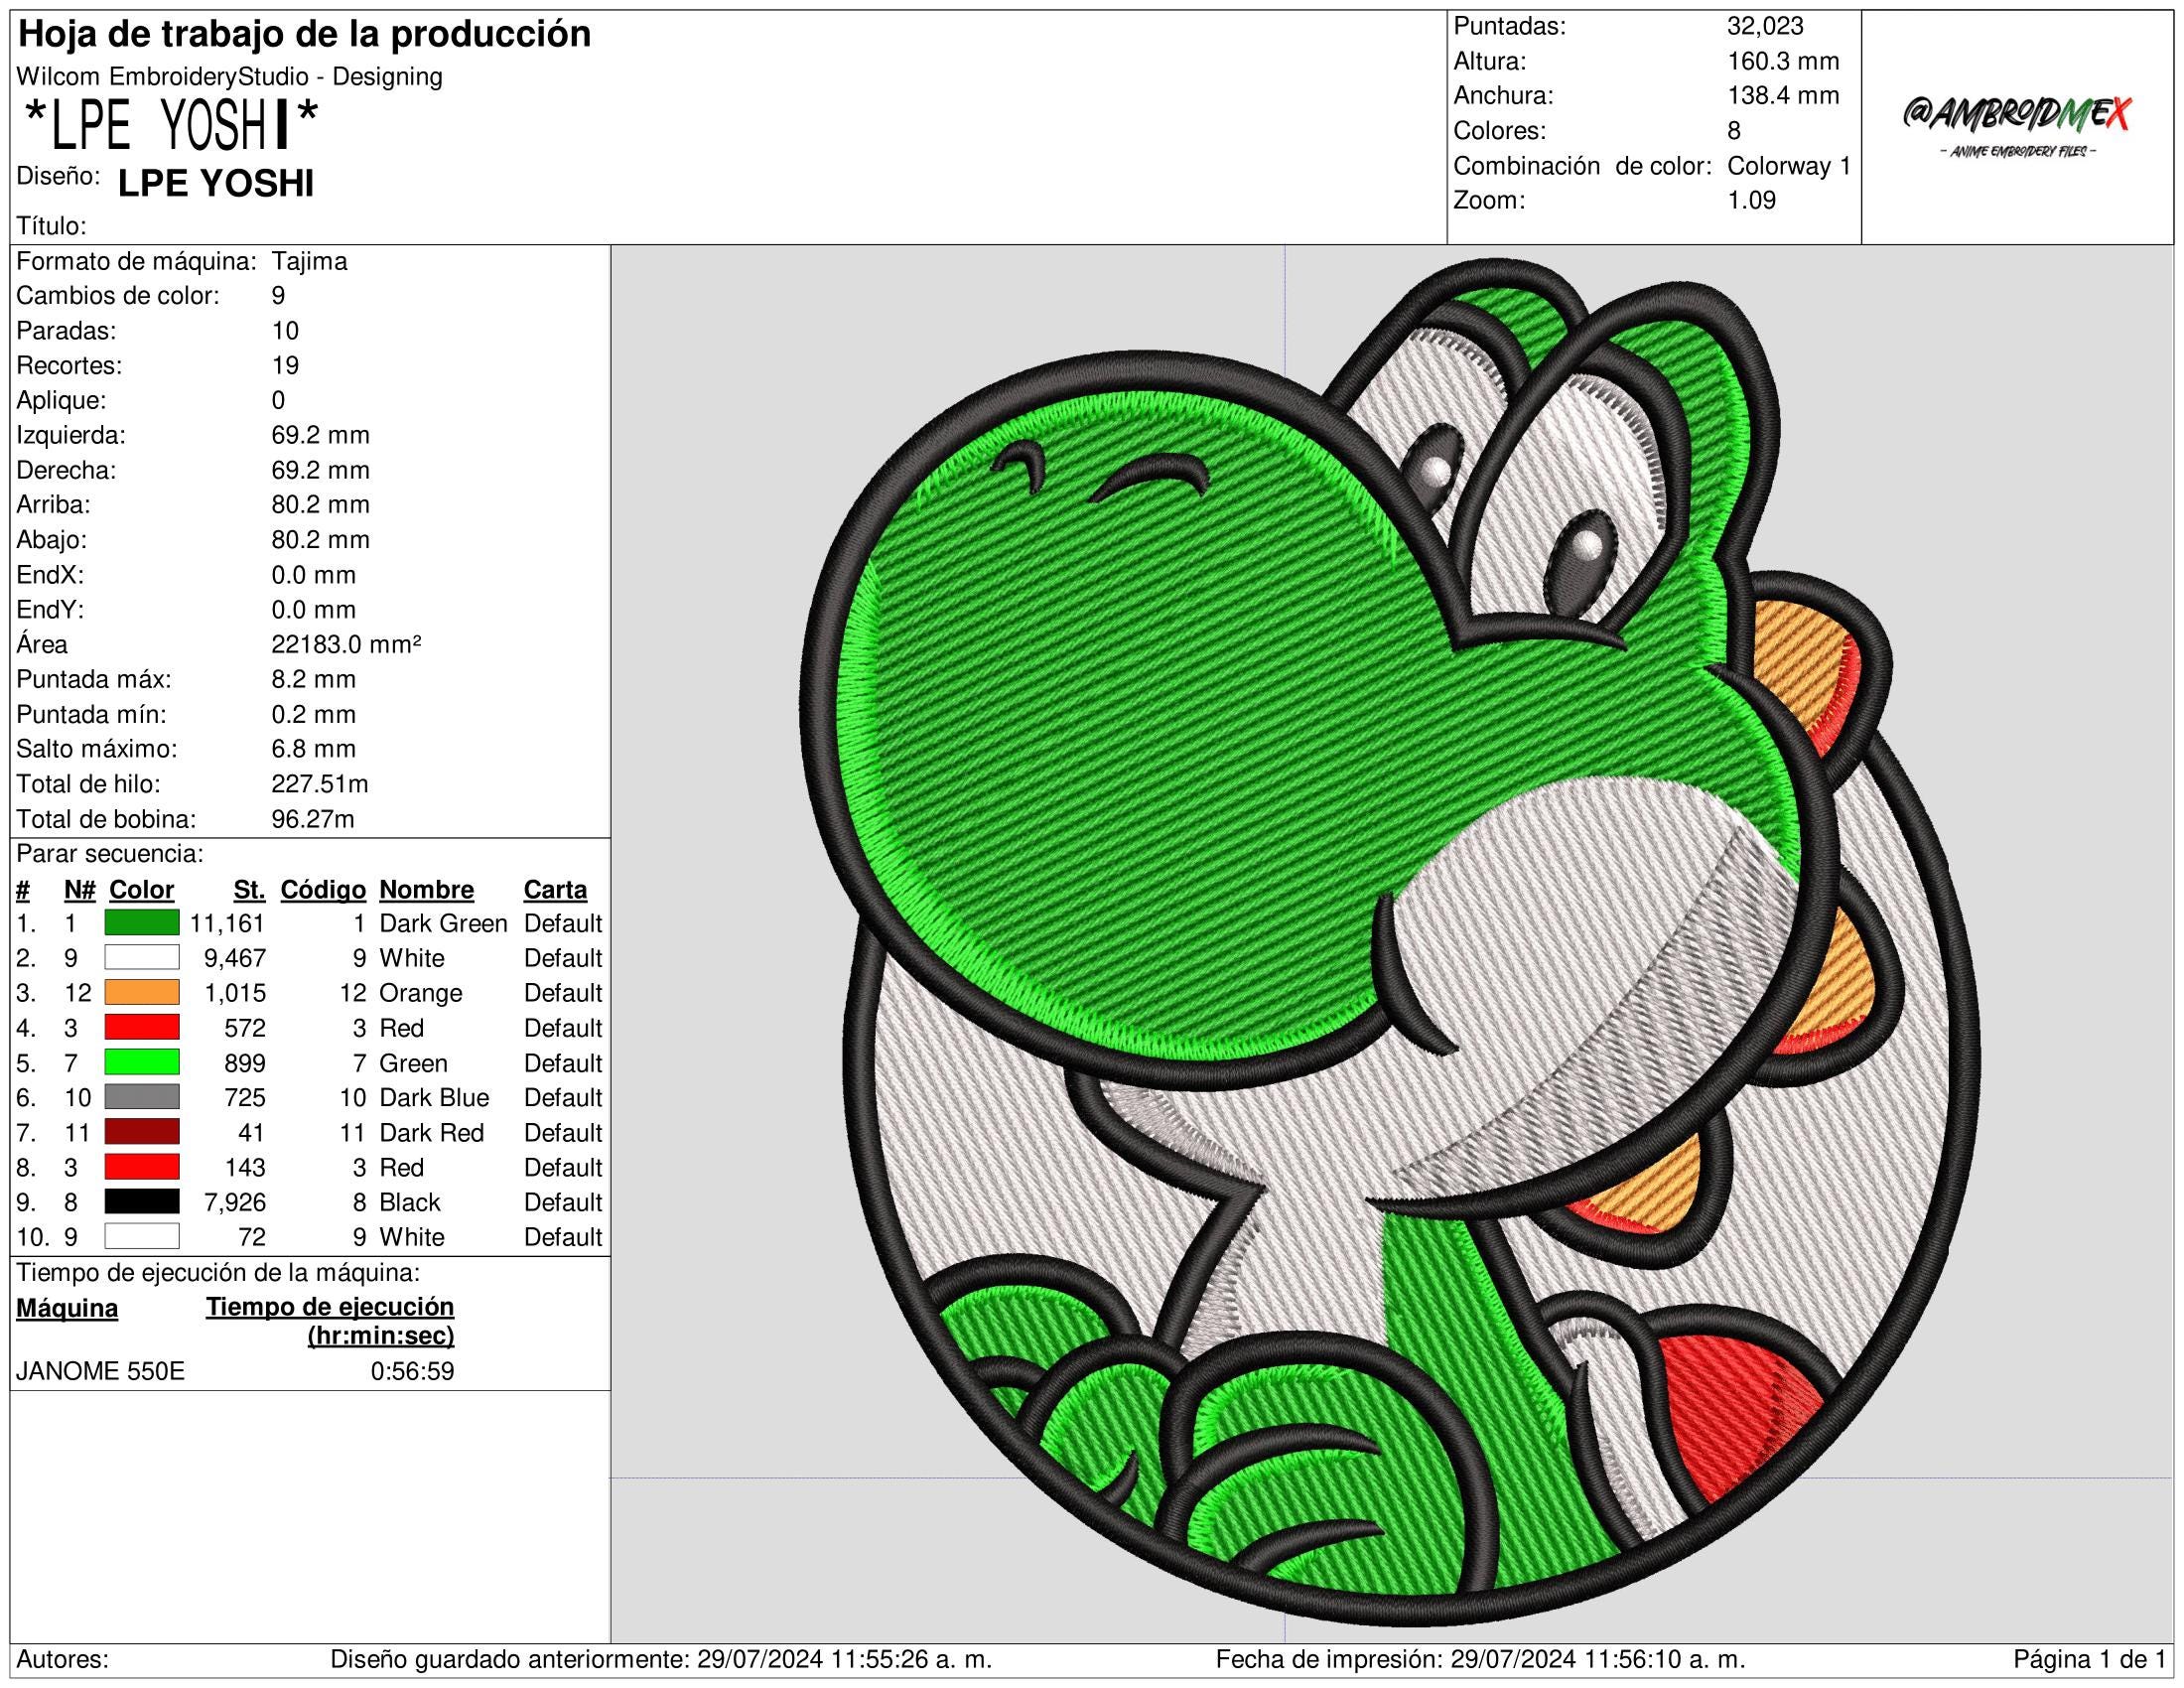
Task: Open the Carta Default chart selector
Action: click(x=563, y=923)
